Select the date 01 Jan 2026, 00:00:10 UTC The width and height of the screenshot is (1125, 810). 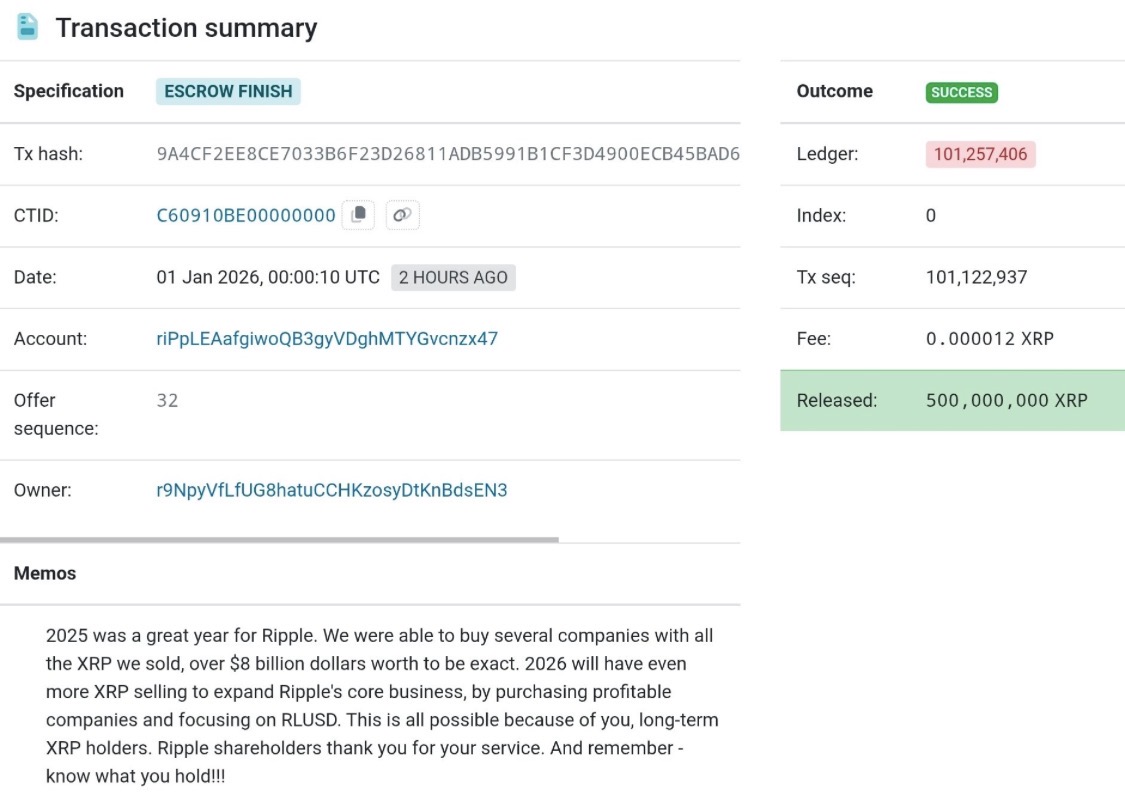click(268, 278)
